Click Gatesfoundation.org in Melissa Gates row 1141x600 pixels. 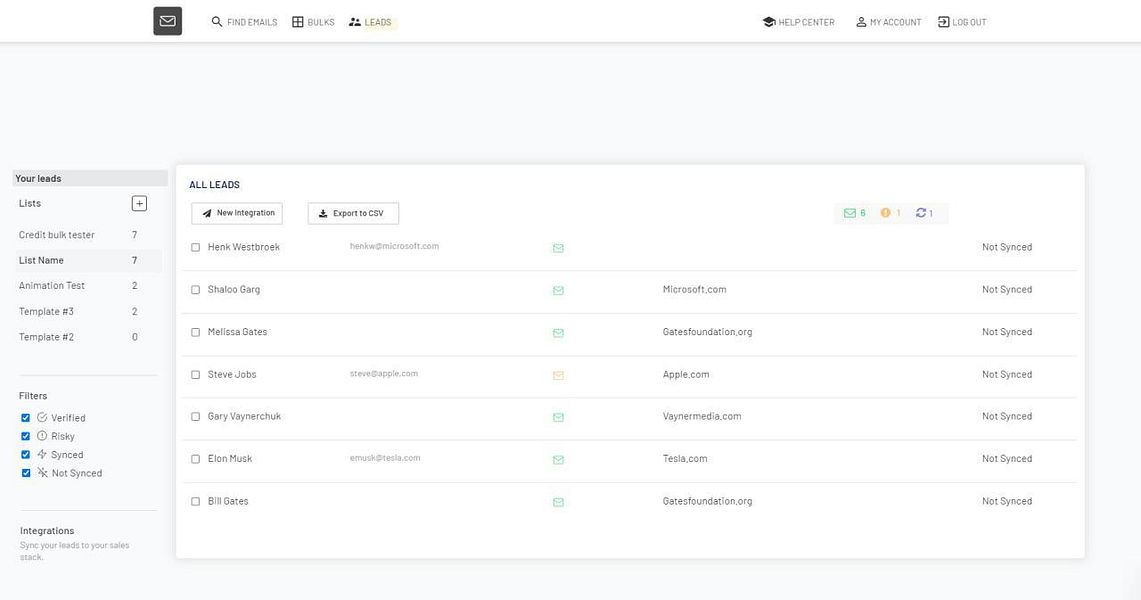pyautogui.click(x=707, y=332)
